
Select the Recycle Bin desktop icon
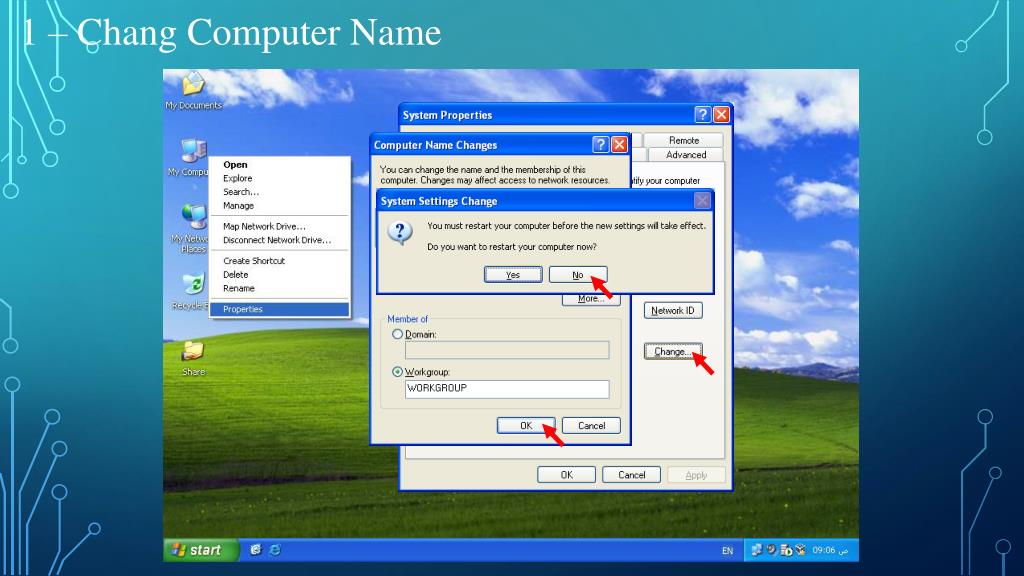pos(191,291)
